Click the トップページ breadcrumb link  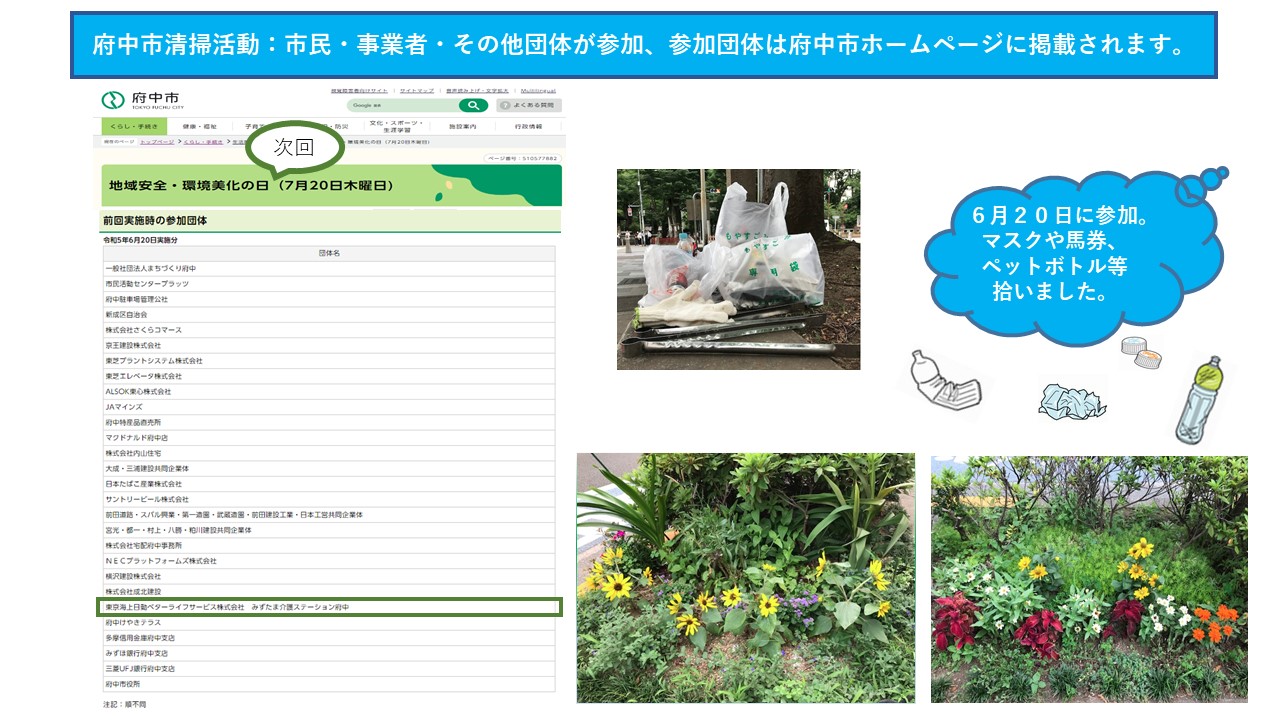(x=156, y=142)
